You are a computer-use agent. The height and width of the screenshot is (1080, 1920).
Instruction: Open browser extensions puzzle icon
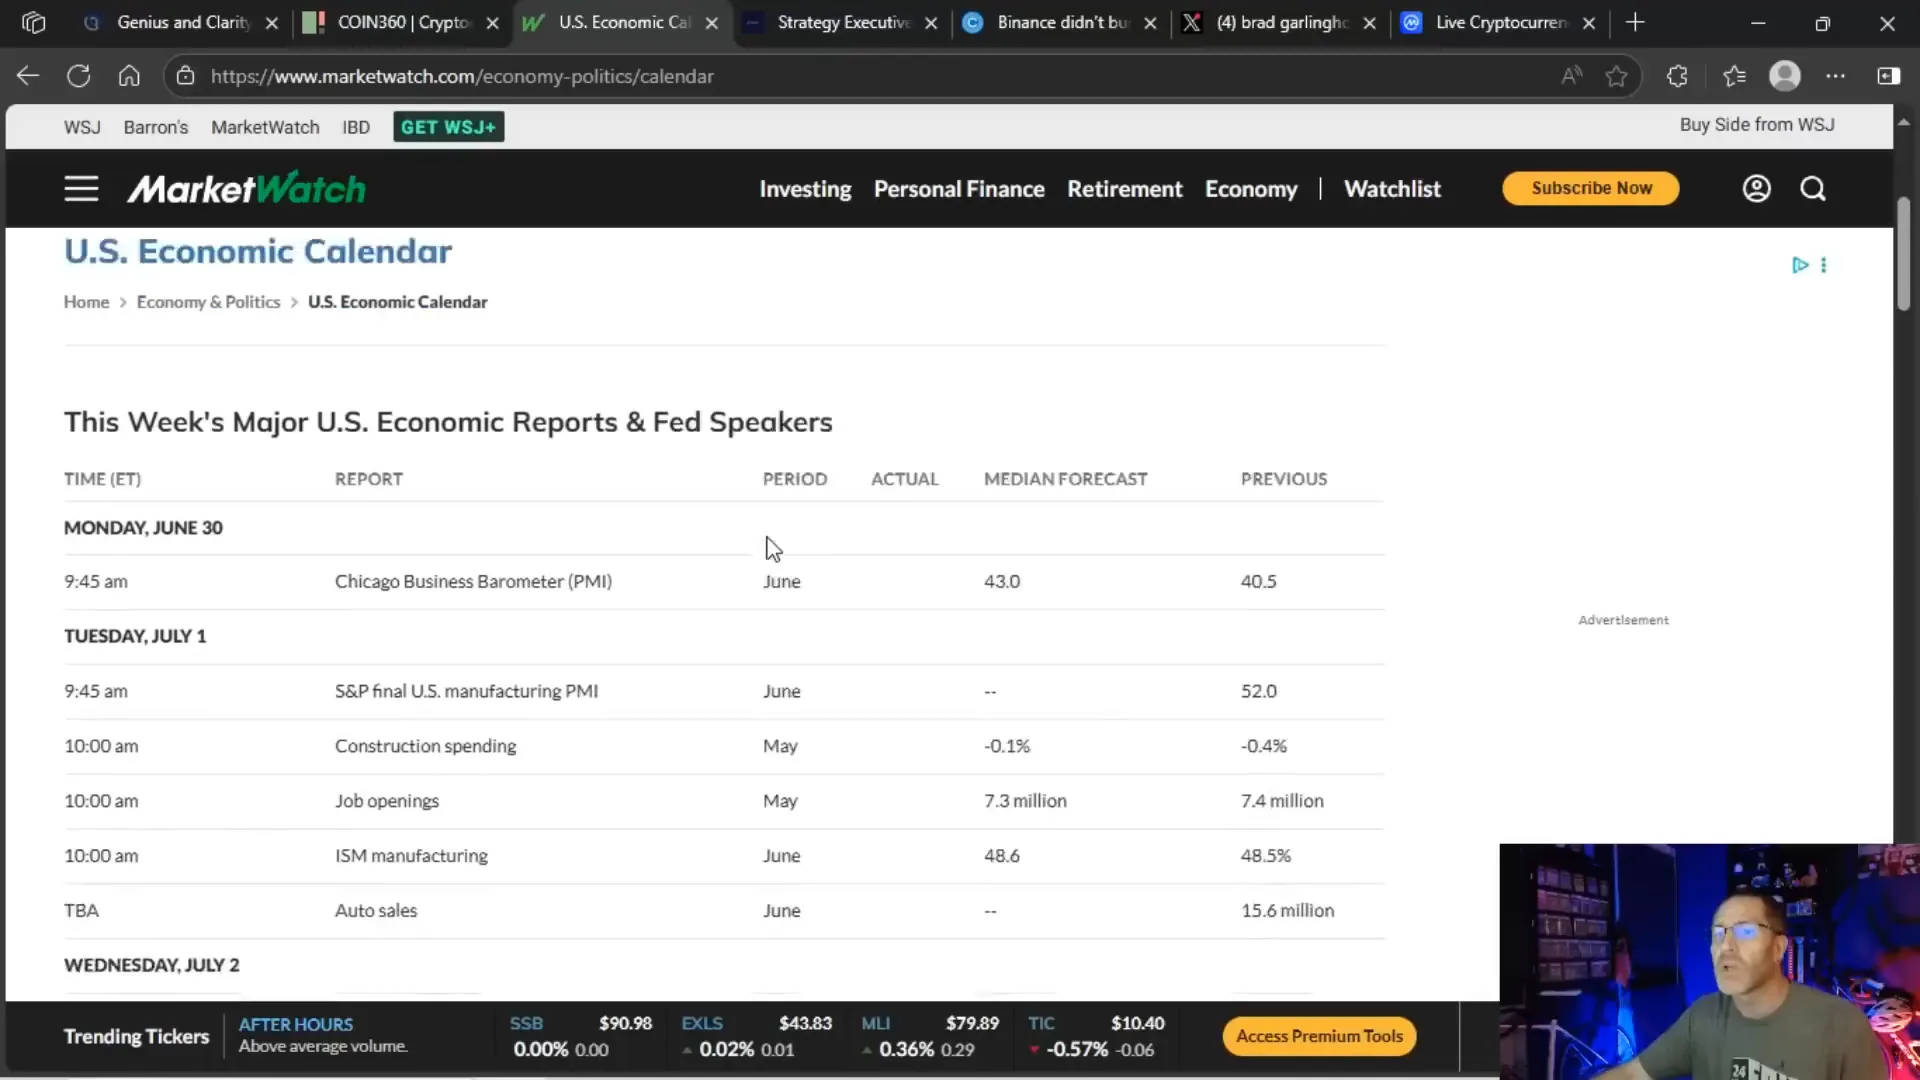1677,76
